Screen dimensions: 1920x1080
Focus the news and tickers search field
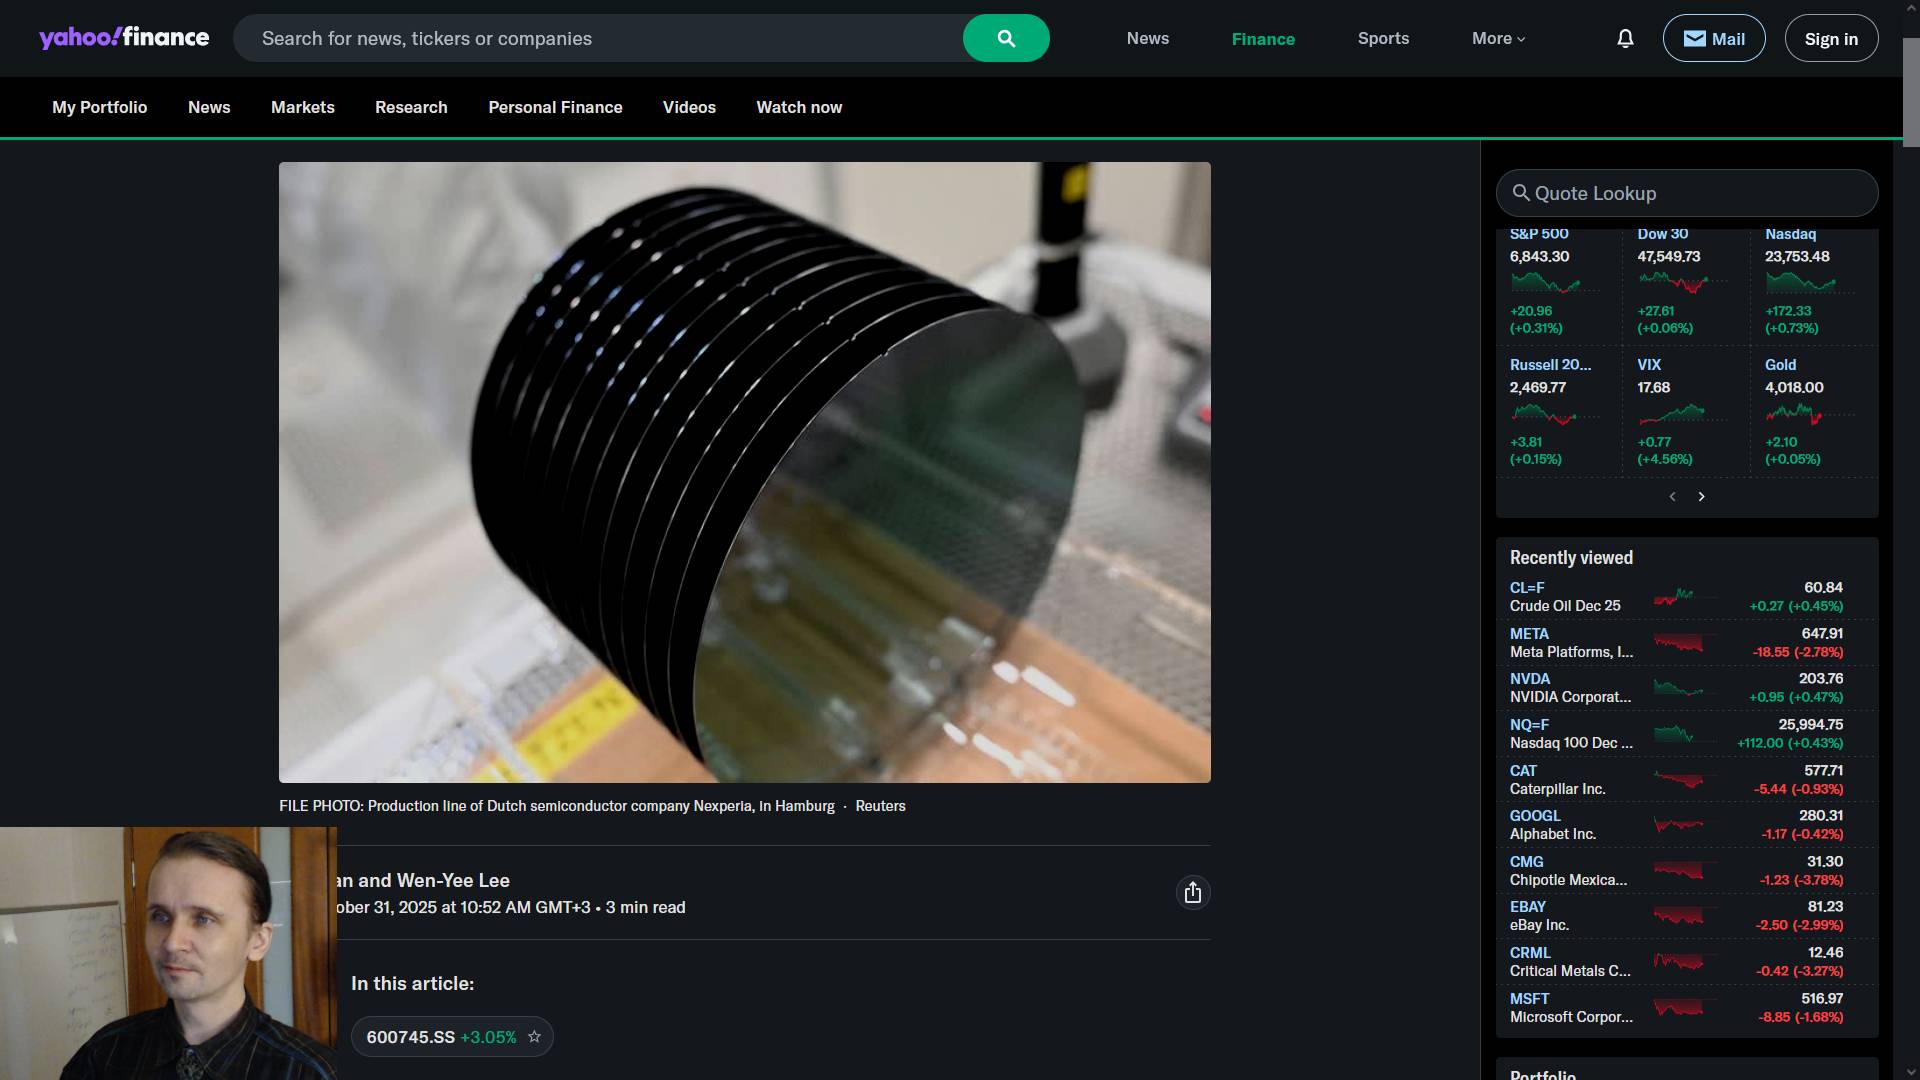(600, 39)
